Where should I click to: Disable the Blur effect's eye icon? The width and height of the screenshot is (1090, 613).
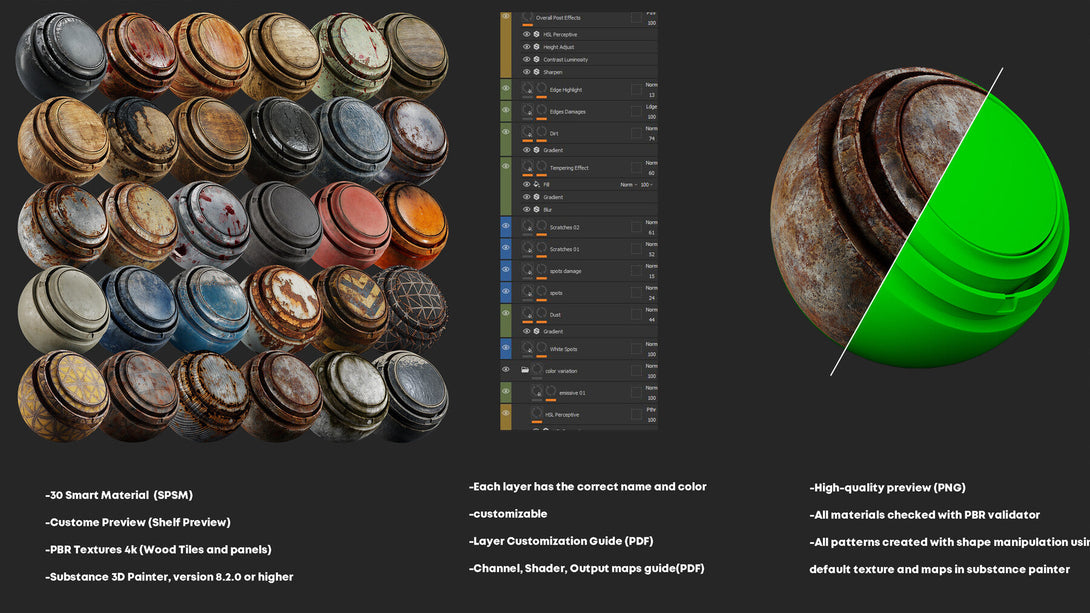(x=526, y=209)
